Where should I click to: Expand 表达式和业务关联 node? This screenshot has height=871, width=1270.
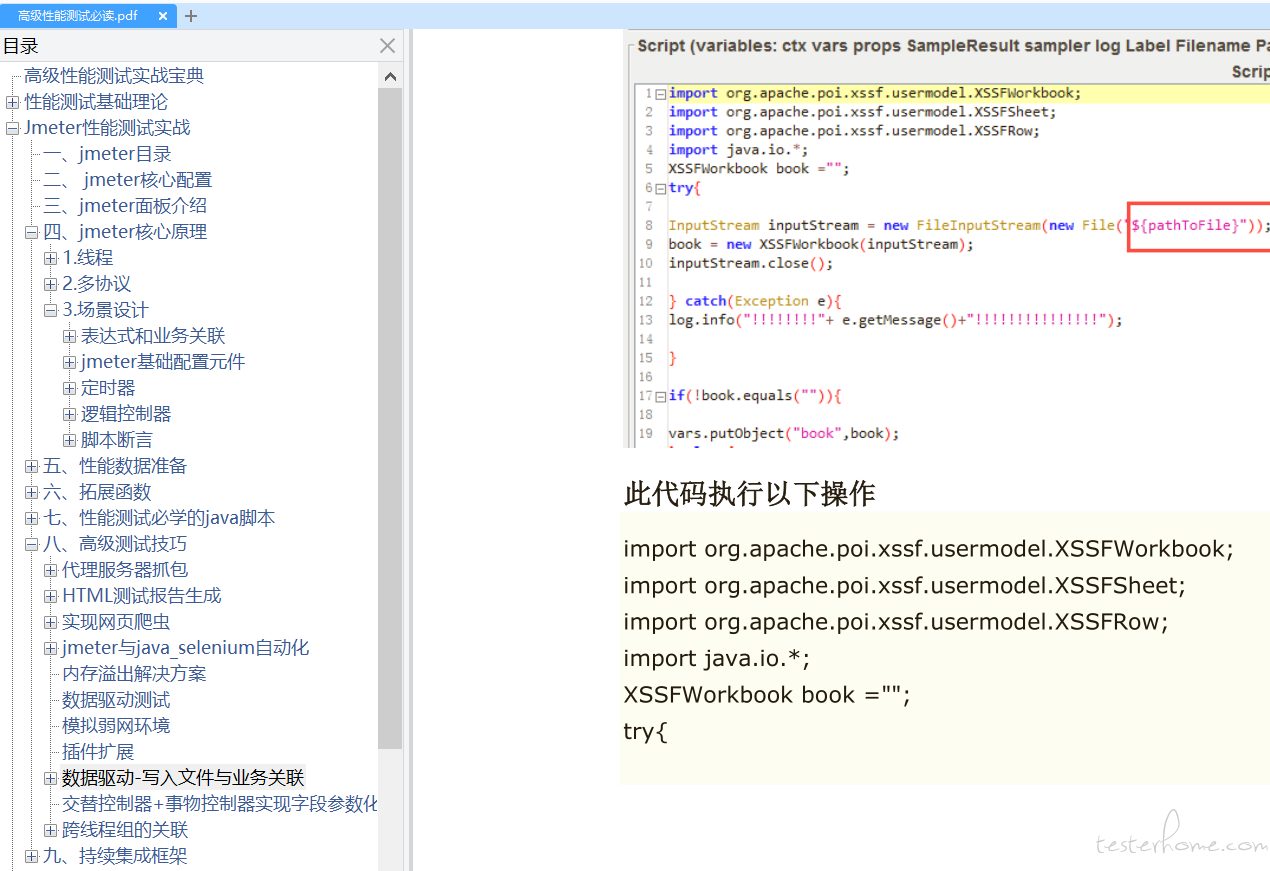[69, 336]
